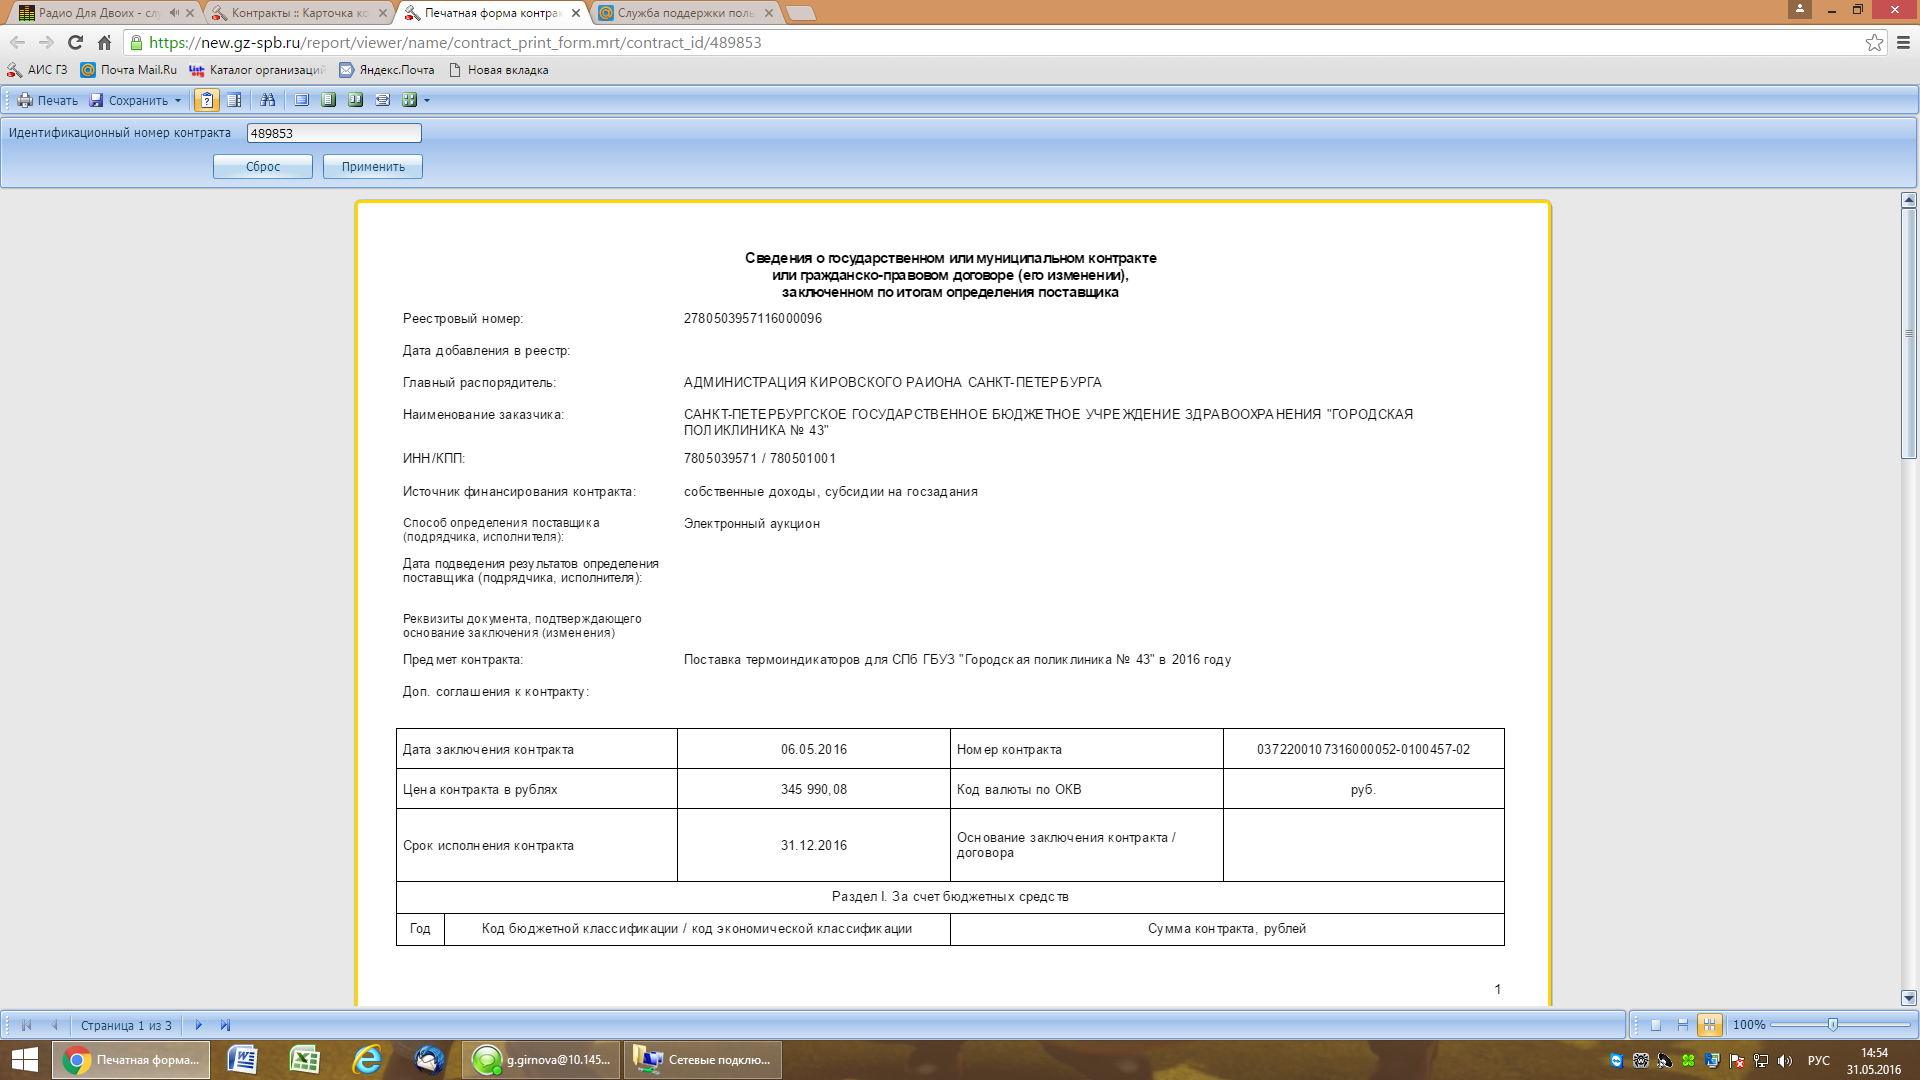The width and height of the screenshot is (1920, 1080).
Task: Select one page width view icon
Action: coord(329,100)
